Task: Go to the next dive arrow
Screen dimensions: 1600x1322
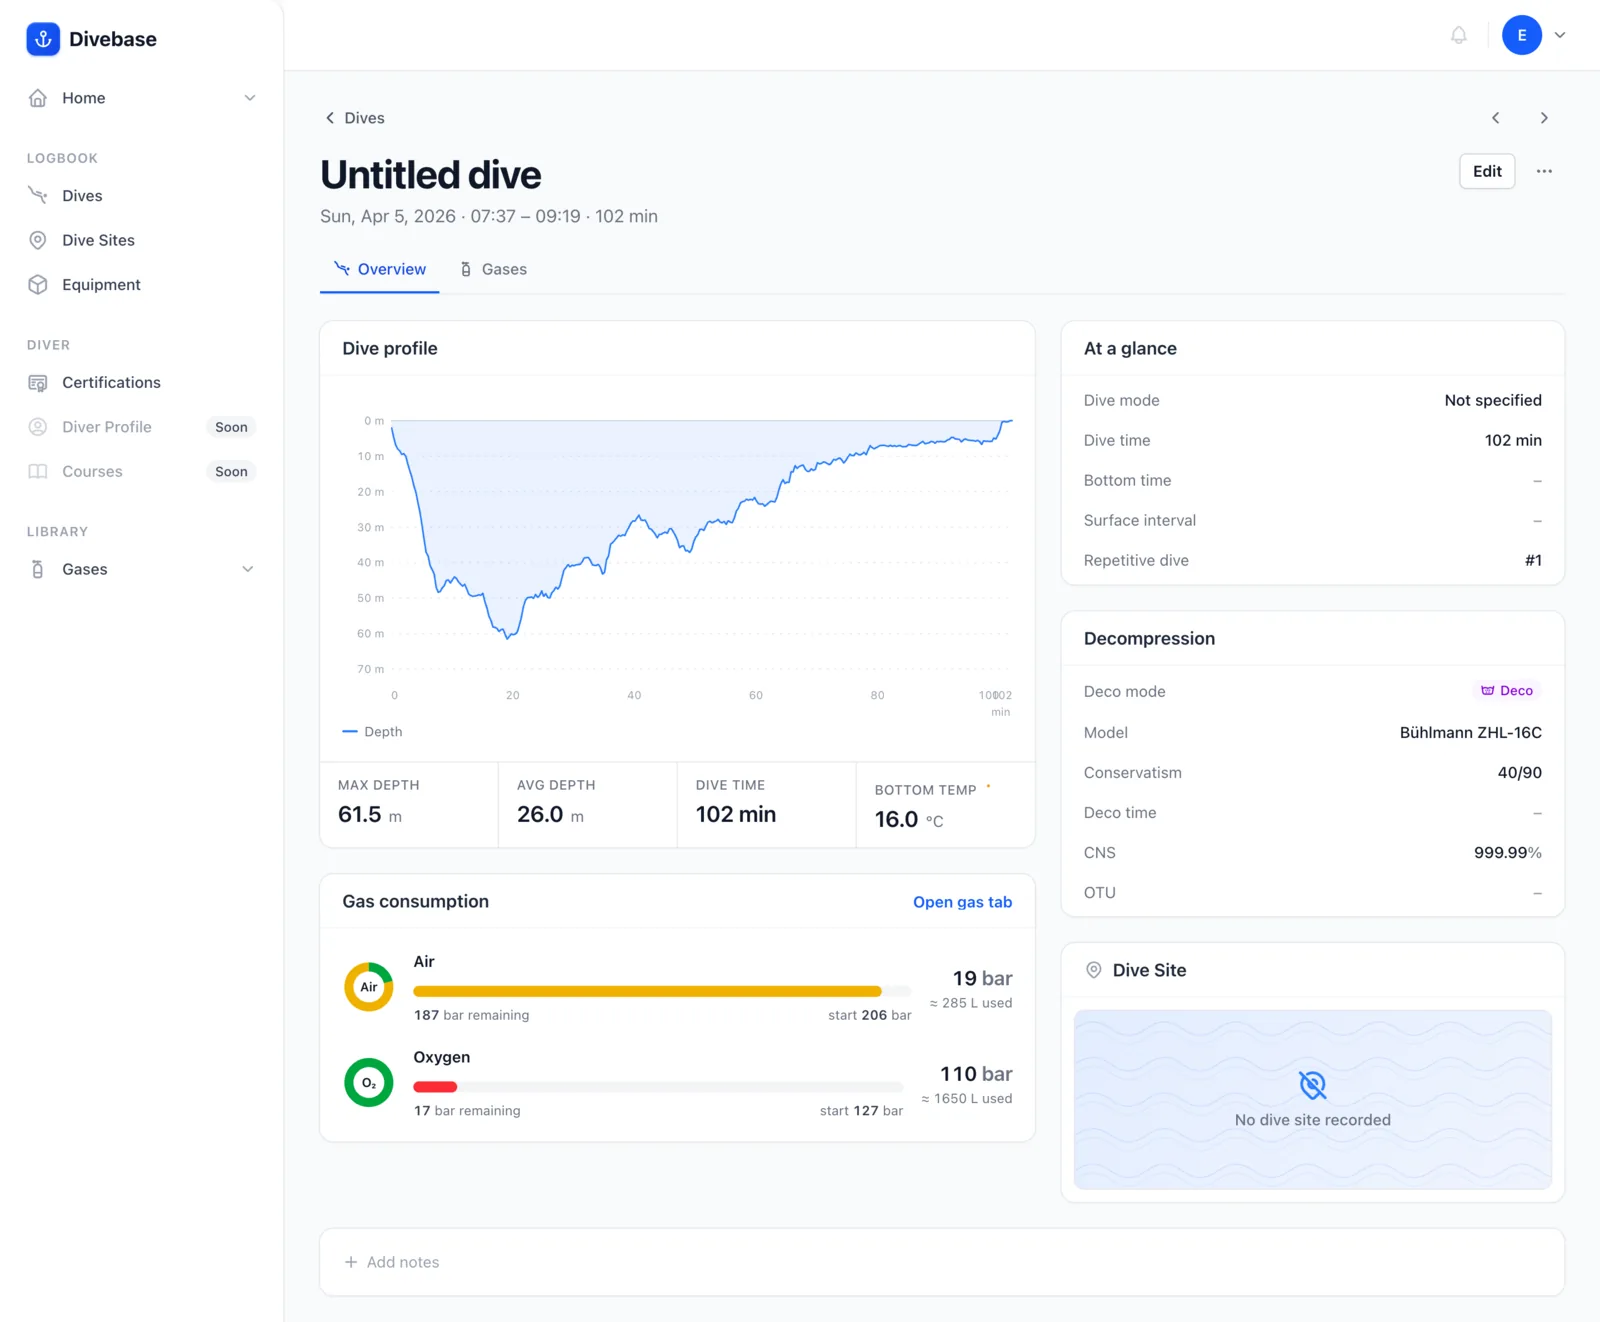Action: [x=1544, y=118]
